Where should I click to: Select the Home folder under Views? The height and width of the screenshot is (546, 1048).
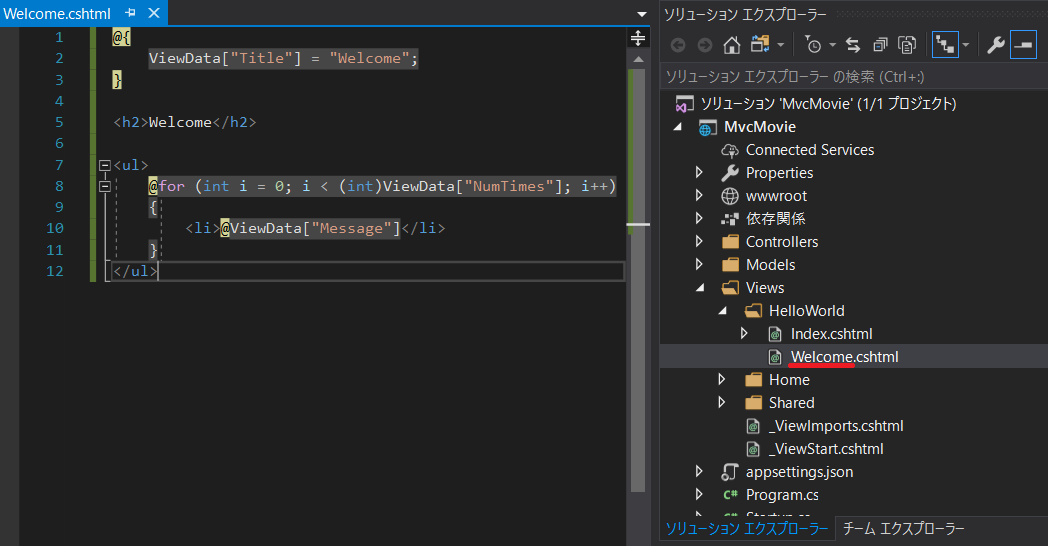[789, 380]
